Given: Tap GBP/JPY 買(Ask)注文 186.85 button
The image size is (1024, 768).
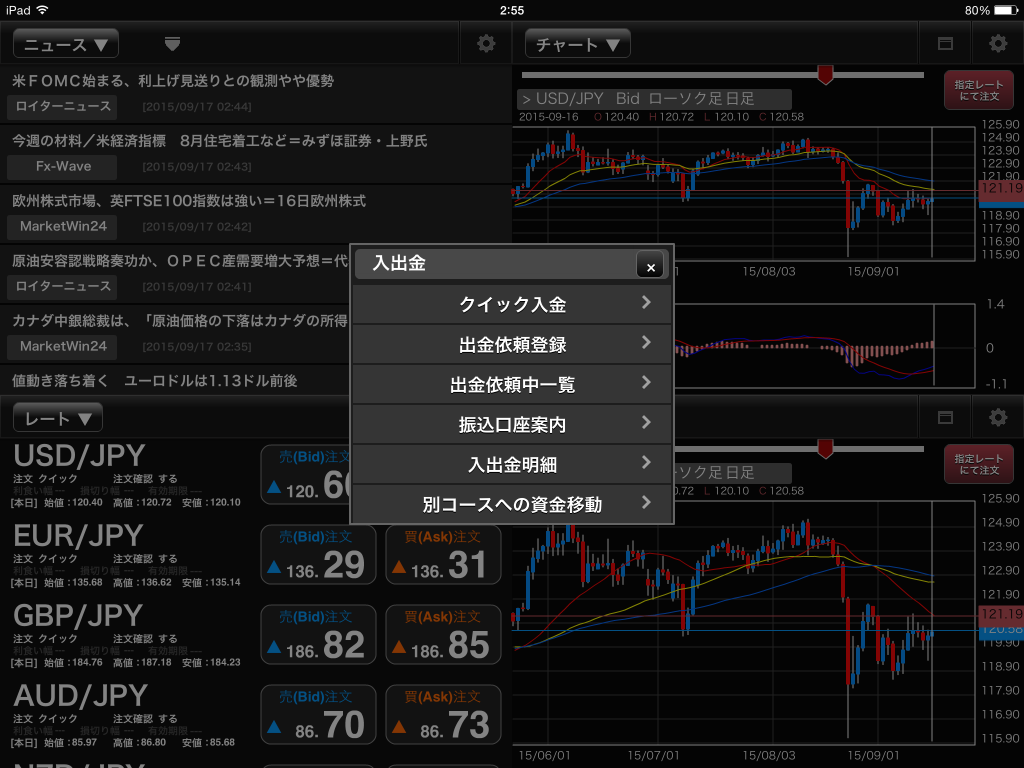Looking at the screenshot, I should (x=443, y=634).
